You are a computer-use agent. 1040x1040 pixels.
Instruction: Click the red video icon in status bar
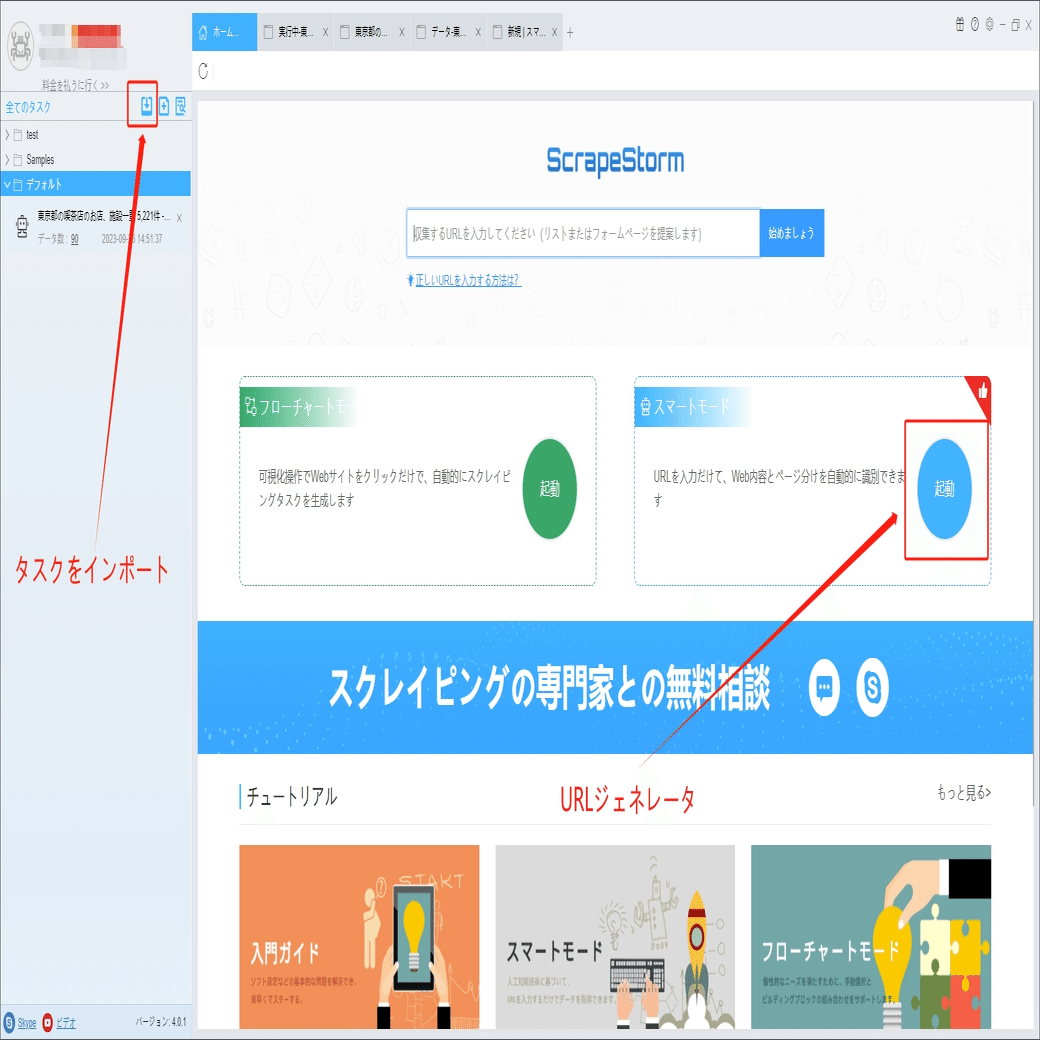pyautogui.click(x=47, y=1022)
